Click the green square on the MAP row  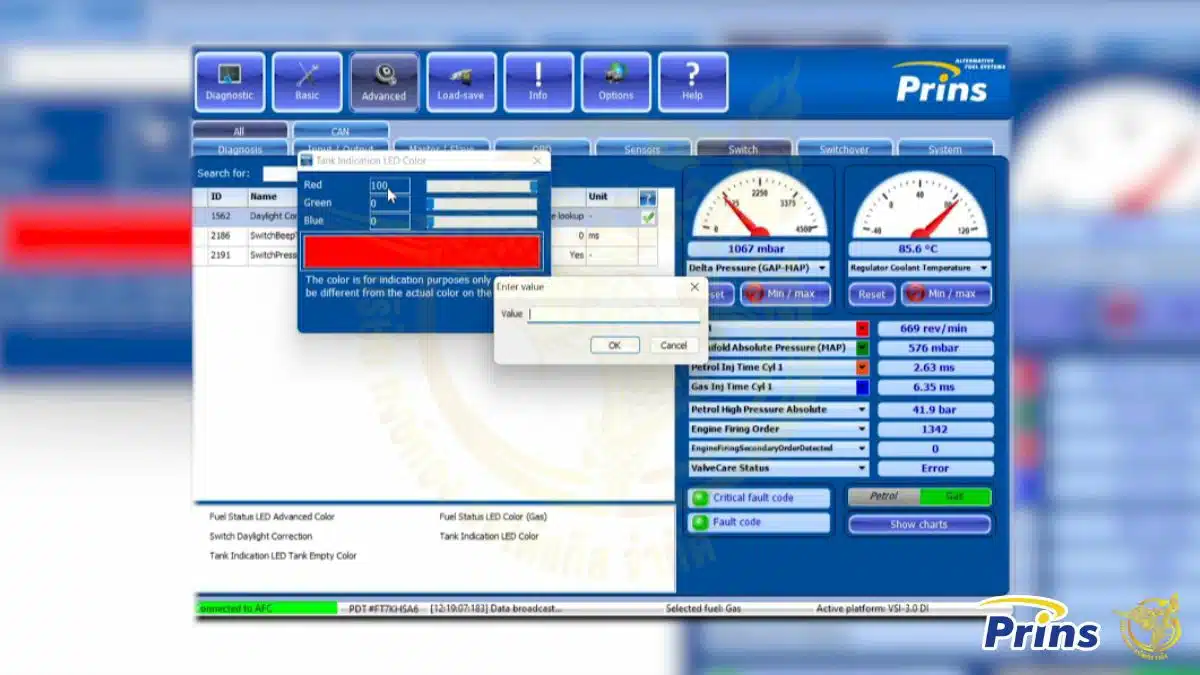point(862,348)
